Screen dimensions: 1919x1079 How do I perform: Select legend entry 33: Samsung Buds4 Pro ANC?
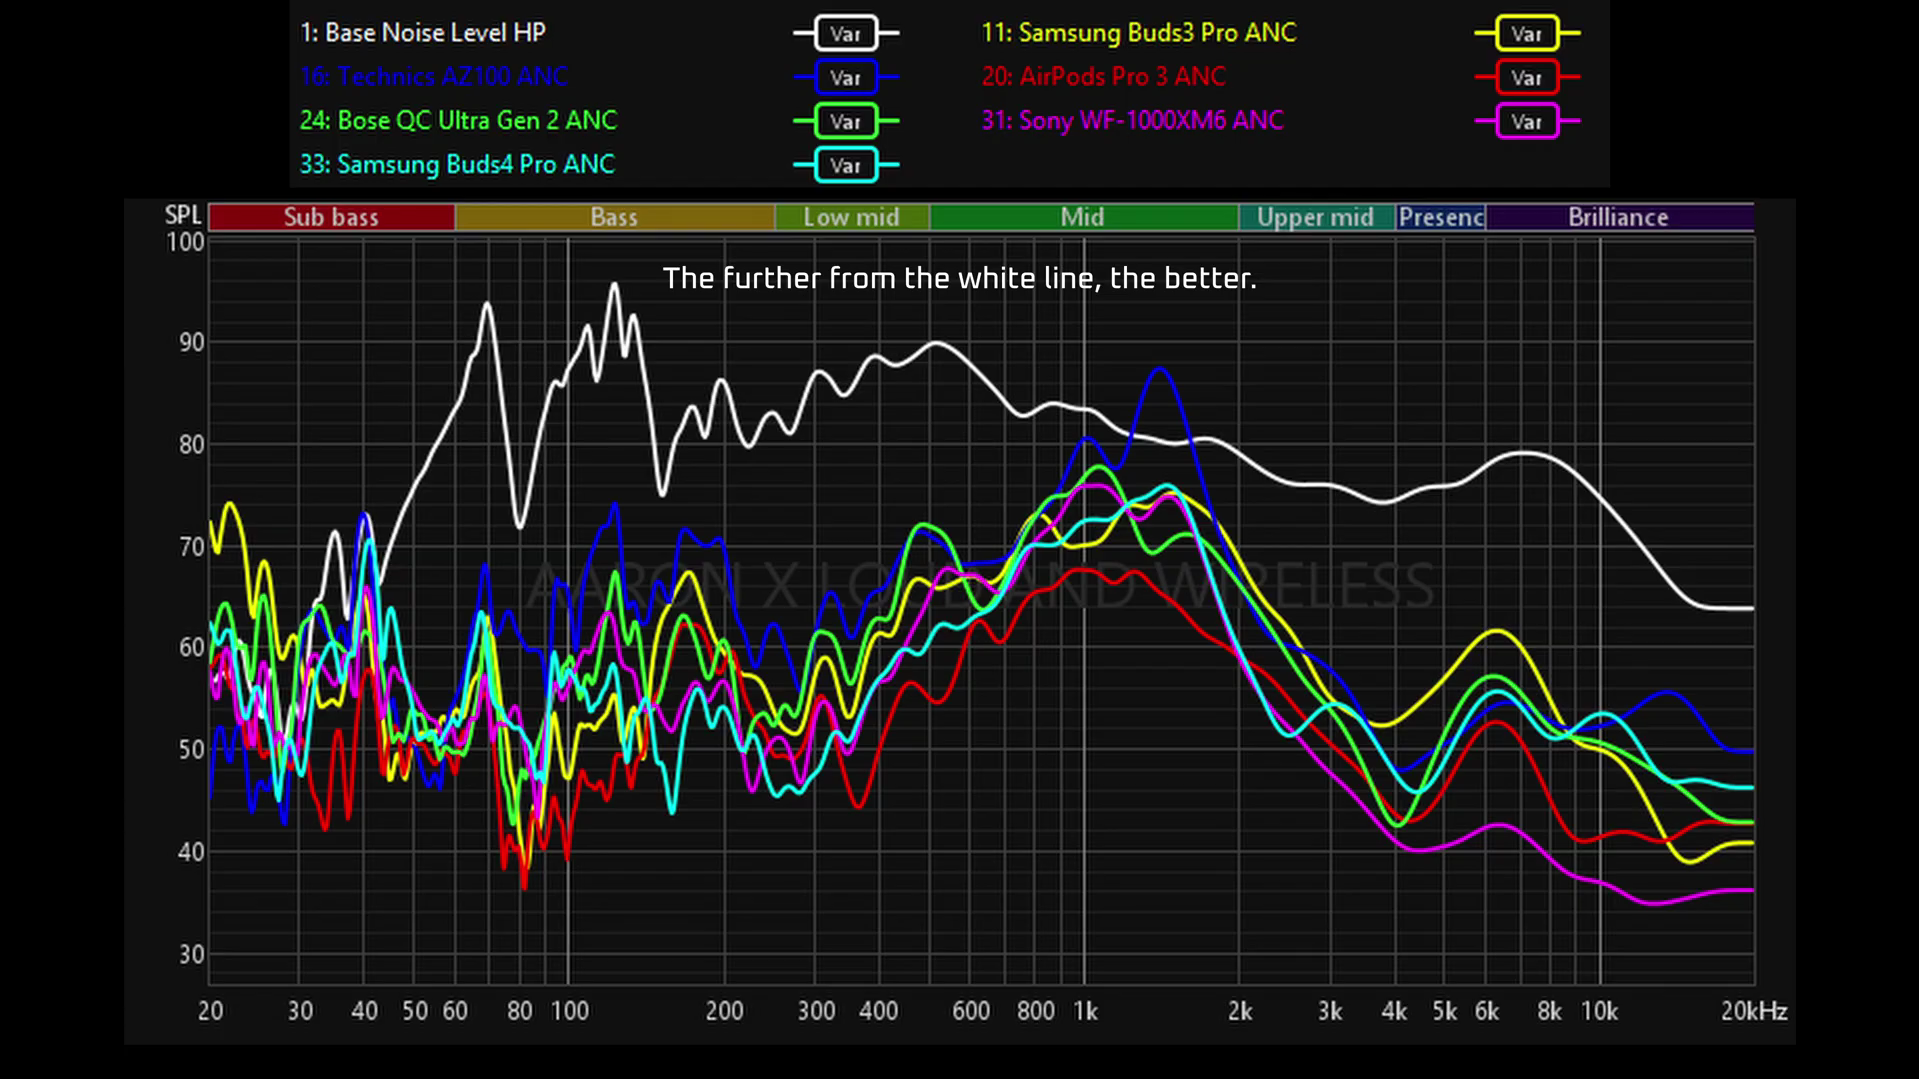[x=457, y=165]
